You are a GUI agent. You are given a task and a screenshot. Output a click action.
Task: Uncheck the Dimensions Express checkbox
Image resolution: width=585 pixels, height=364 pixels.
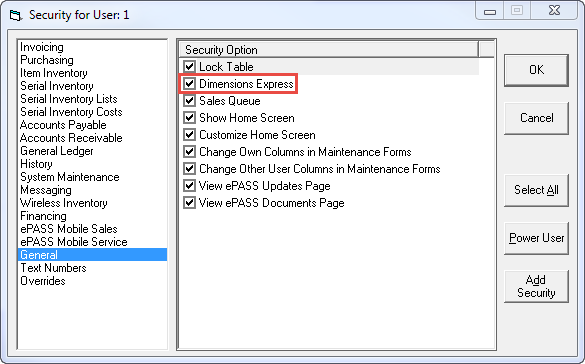click(x=190, y=84)
